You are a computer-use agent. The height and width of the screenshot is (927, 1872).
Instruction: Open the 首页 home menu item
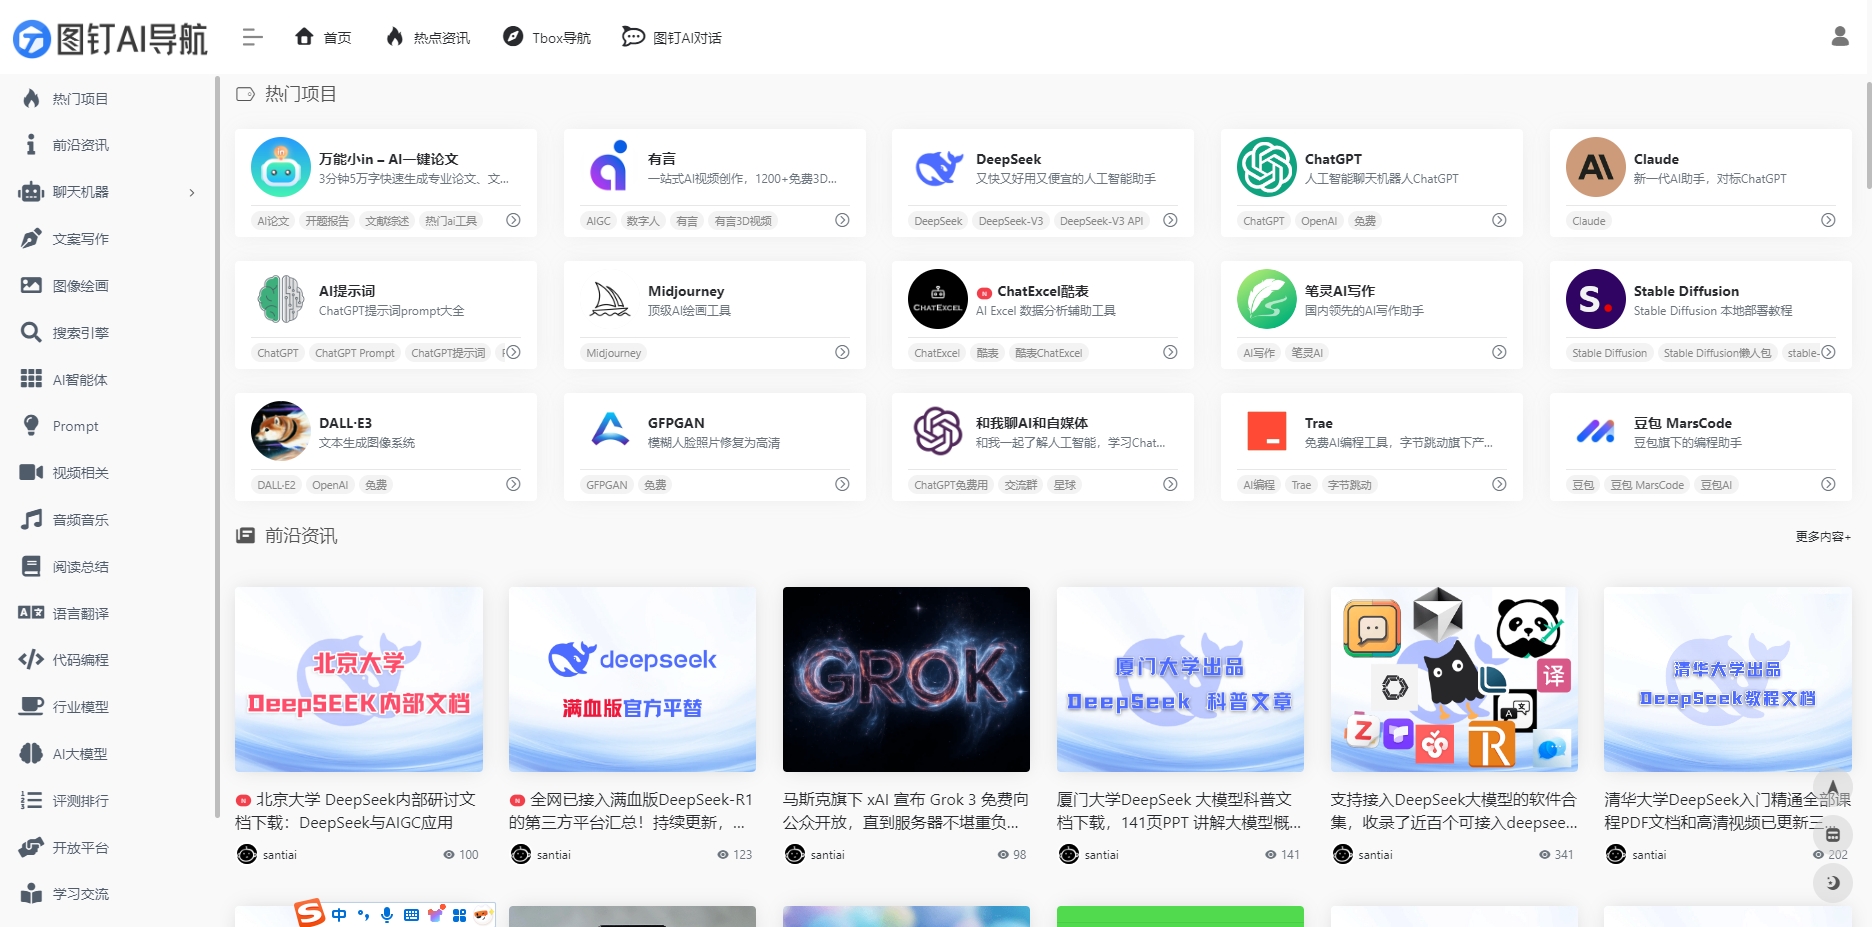(x=323, y=38)
